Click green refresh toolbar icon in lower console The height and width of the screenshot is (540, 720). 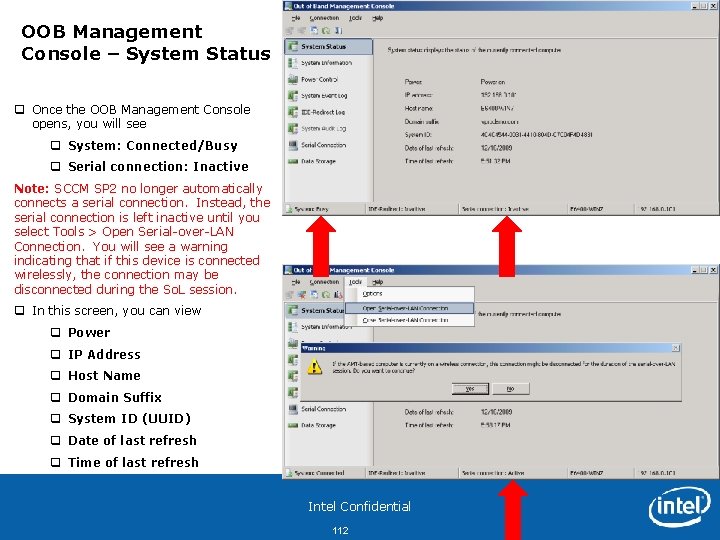[x=326, y=295]
